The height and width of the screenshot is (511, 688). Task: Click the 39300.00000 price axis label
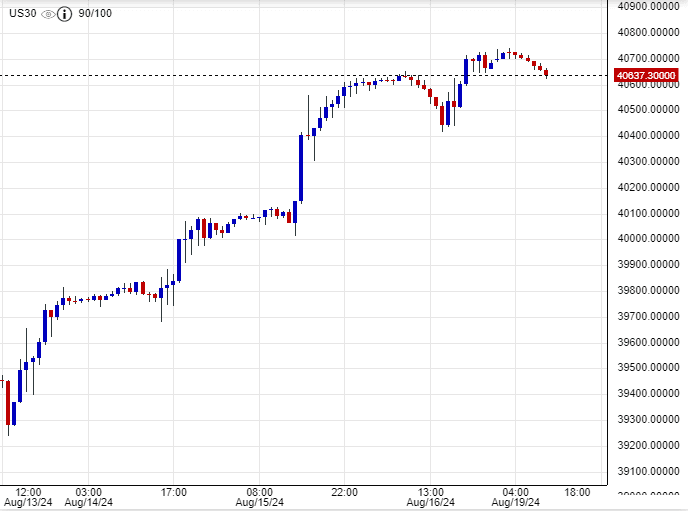(648, 419)
